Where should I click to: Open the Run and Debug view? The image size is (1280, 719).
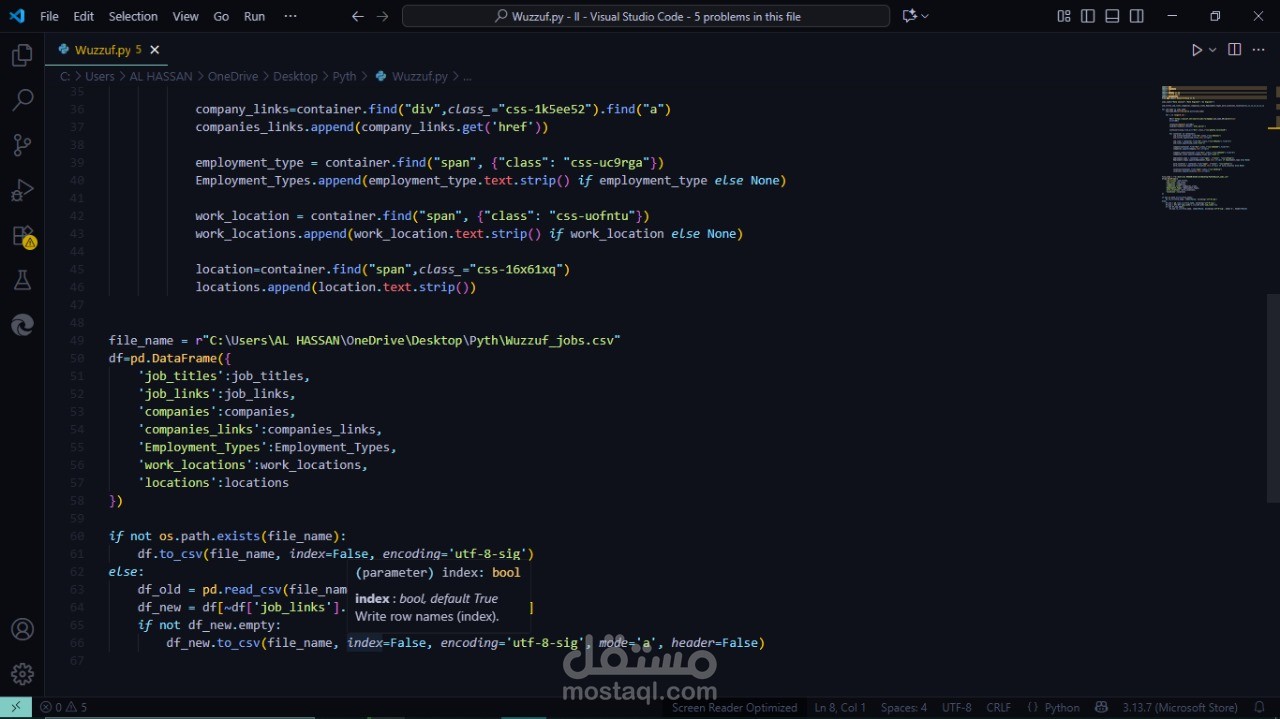(22, 190)
